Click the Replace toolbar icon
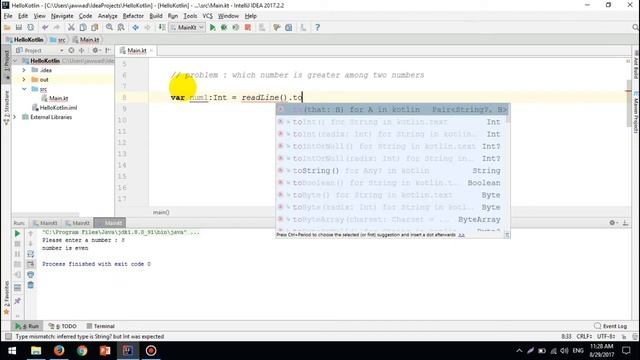Viewport: 640px width, 360px height. [x=121, y=27]
